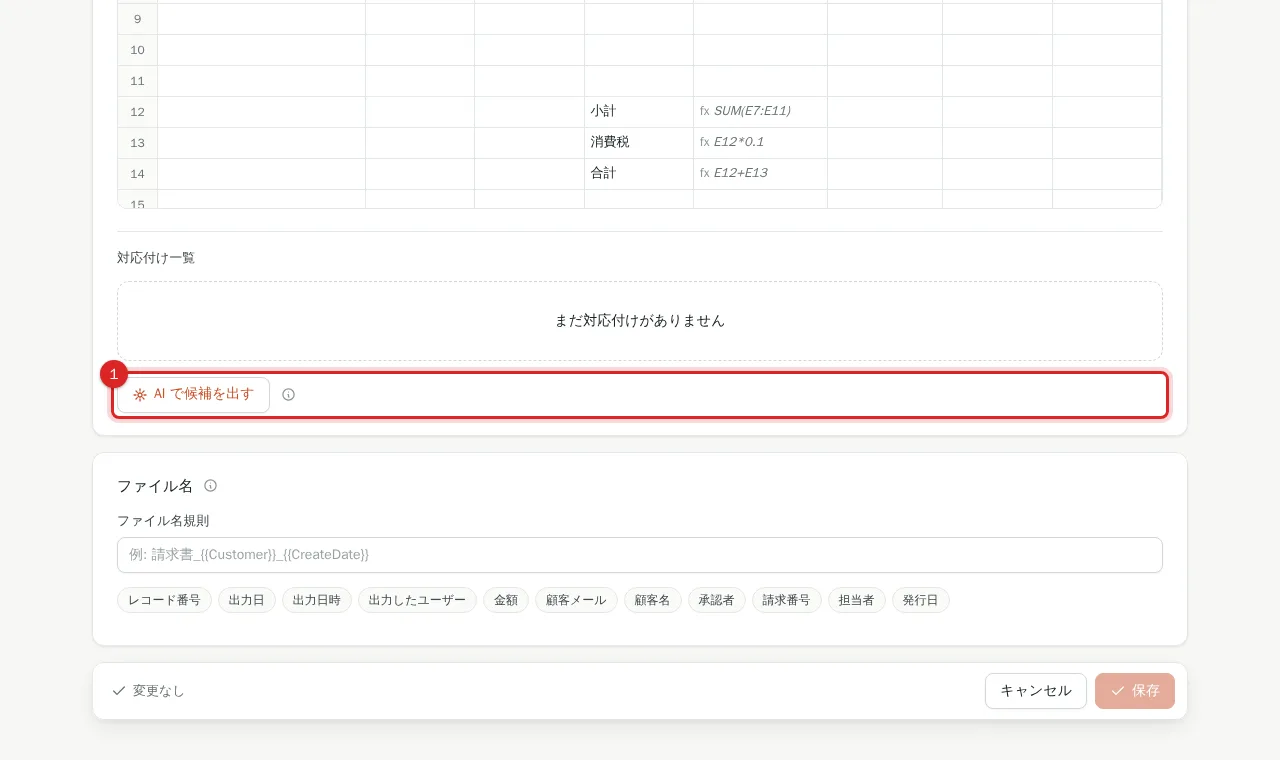Image resolution: width=1280 pixels, height=760 pixels.
Task: Select row header 13 in the sheet
Action: pyautogui.click(x=138, y=143)
